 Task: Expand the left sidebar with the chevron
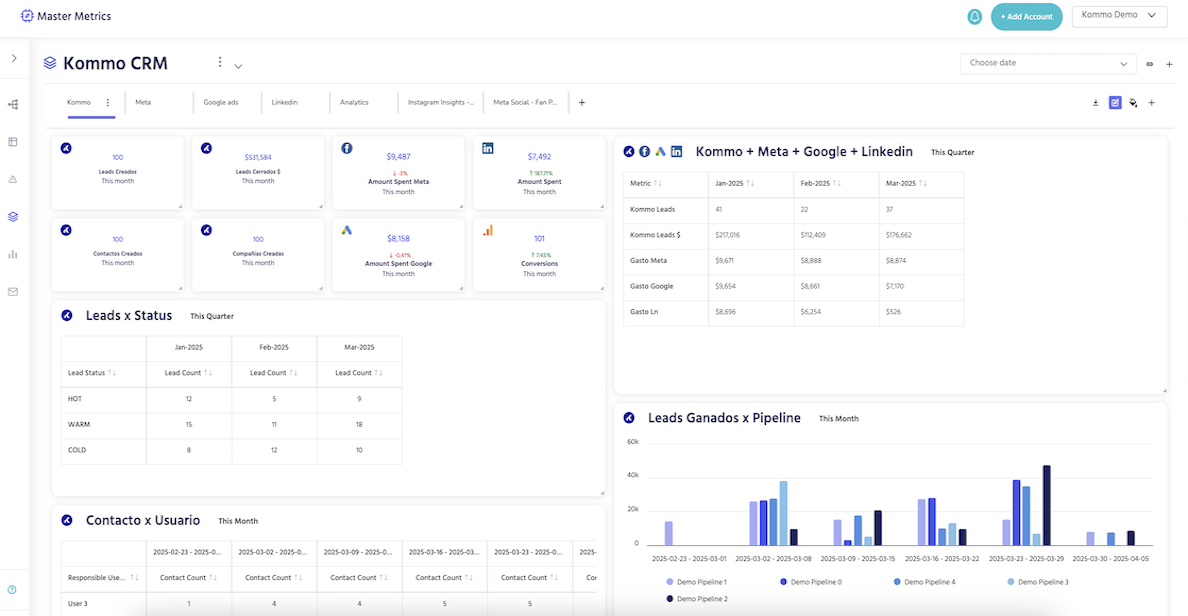14,59
